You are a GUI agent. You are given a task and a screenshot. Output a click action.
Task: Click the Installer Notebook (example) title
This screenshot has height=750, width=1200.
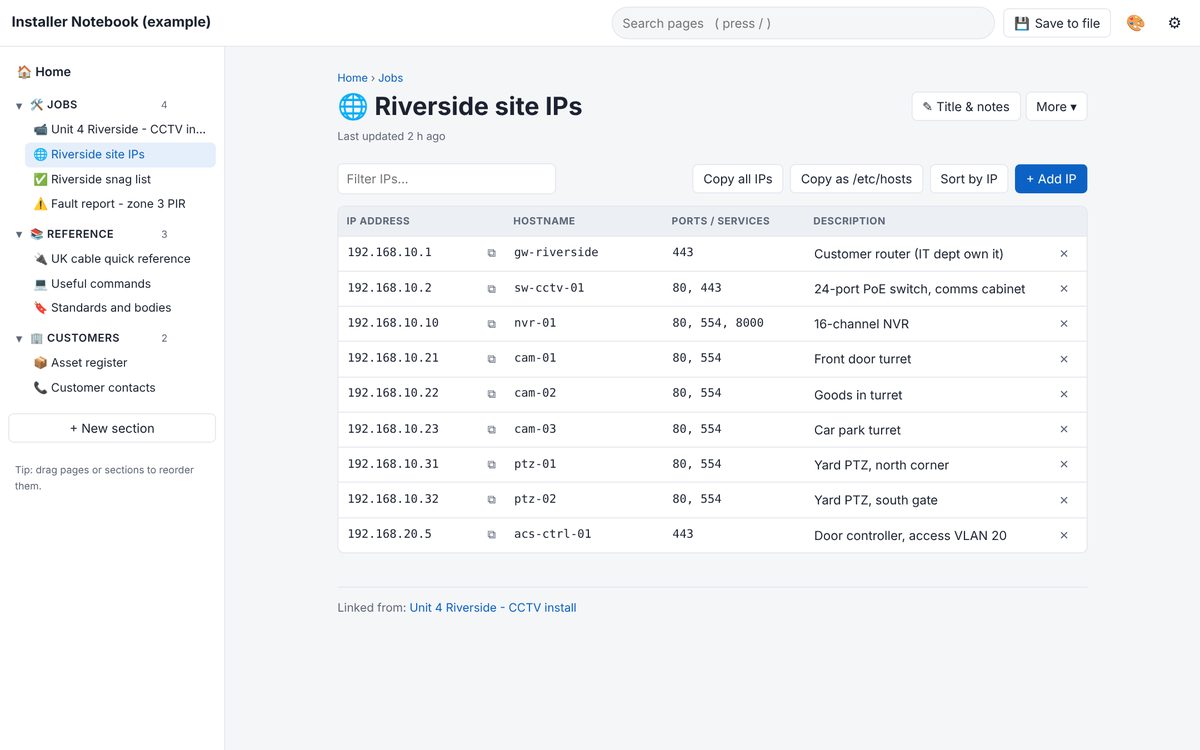pyautogui.click(x=111, y=22)
